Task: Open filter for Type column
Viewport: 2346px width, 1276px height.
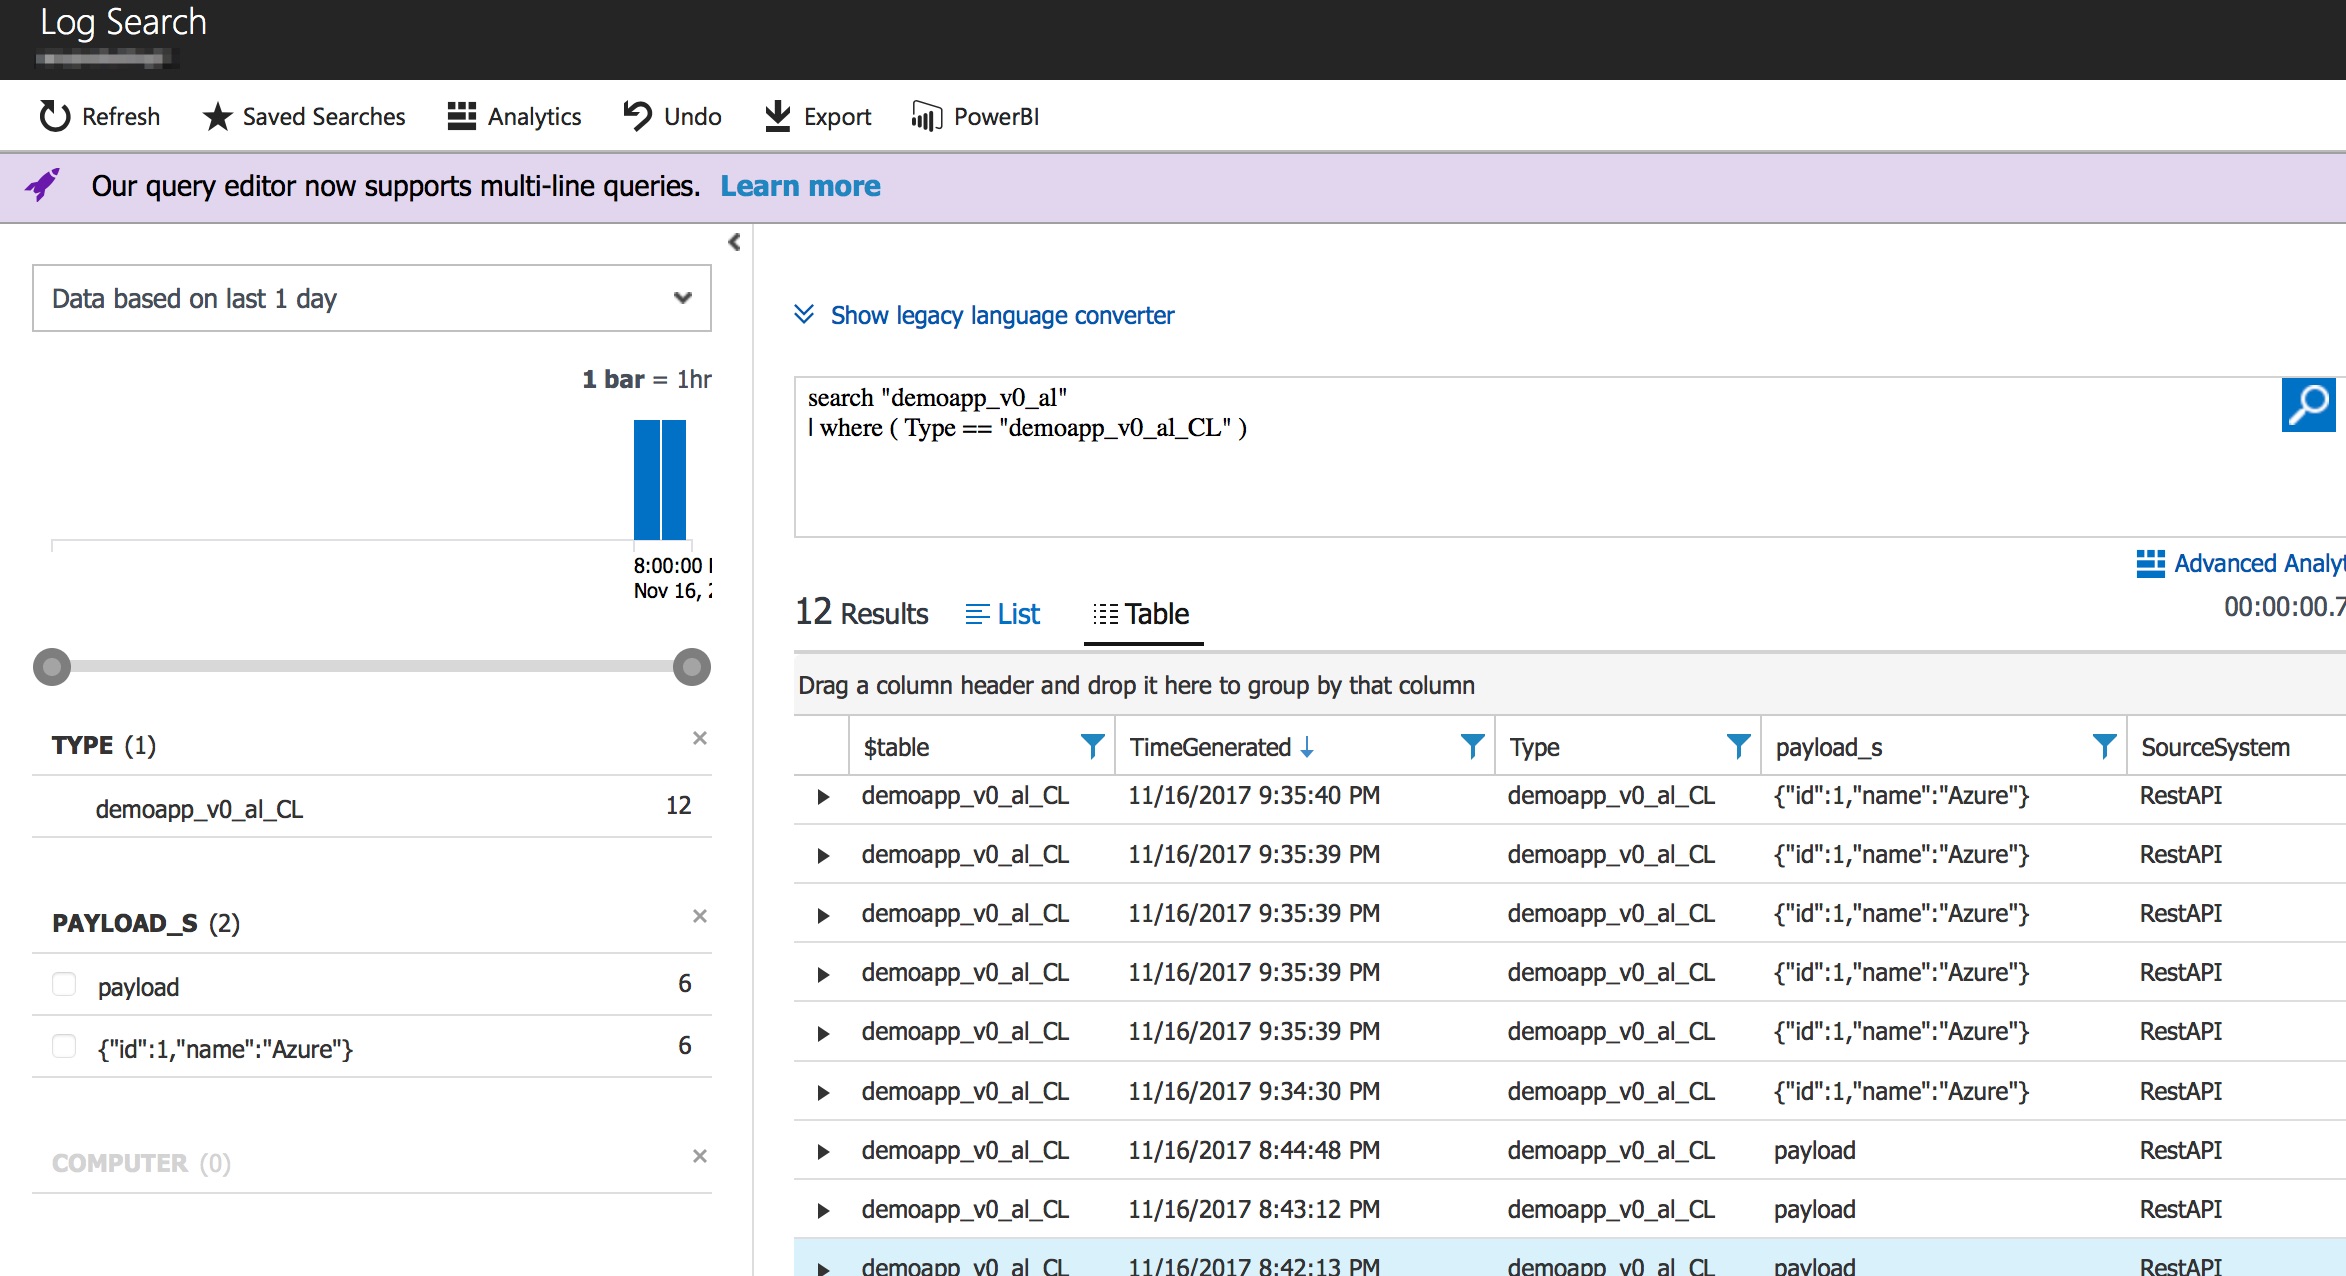Action: tap(1738, 746)
